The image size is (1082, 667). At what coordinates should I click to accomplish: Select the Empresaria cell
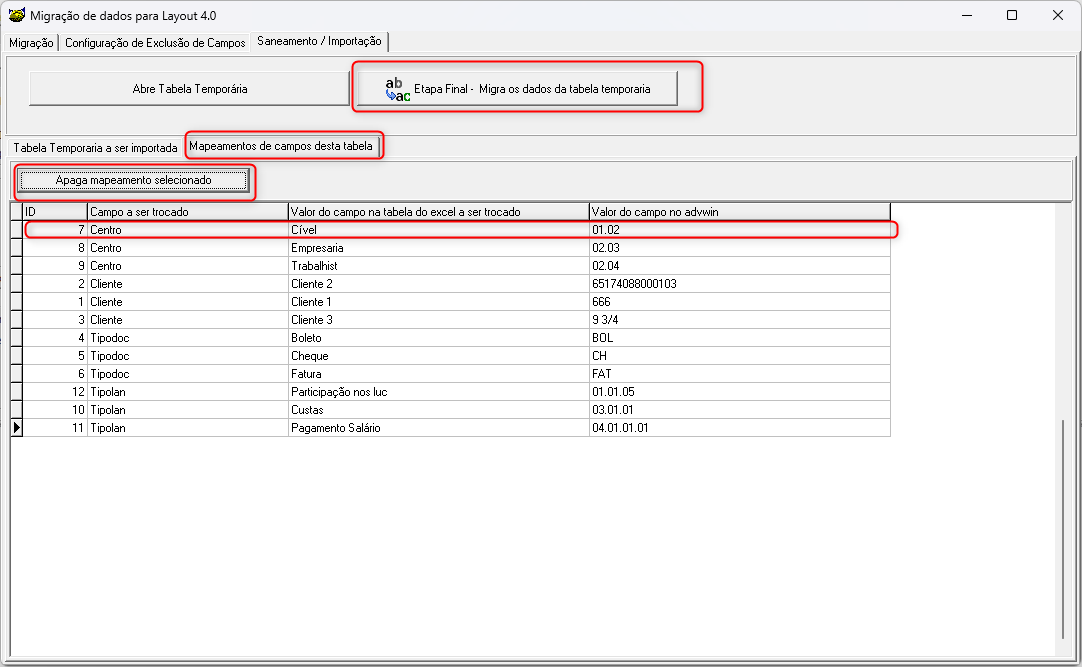point(439,248)
